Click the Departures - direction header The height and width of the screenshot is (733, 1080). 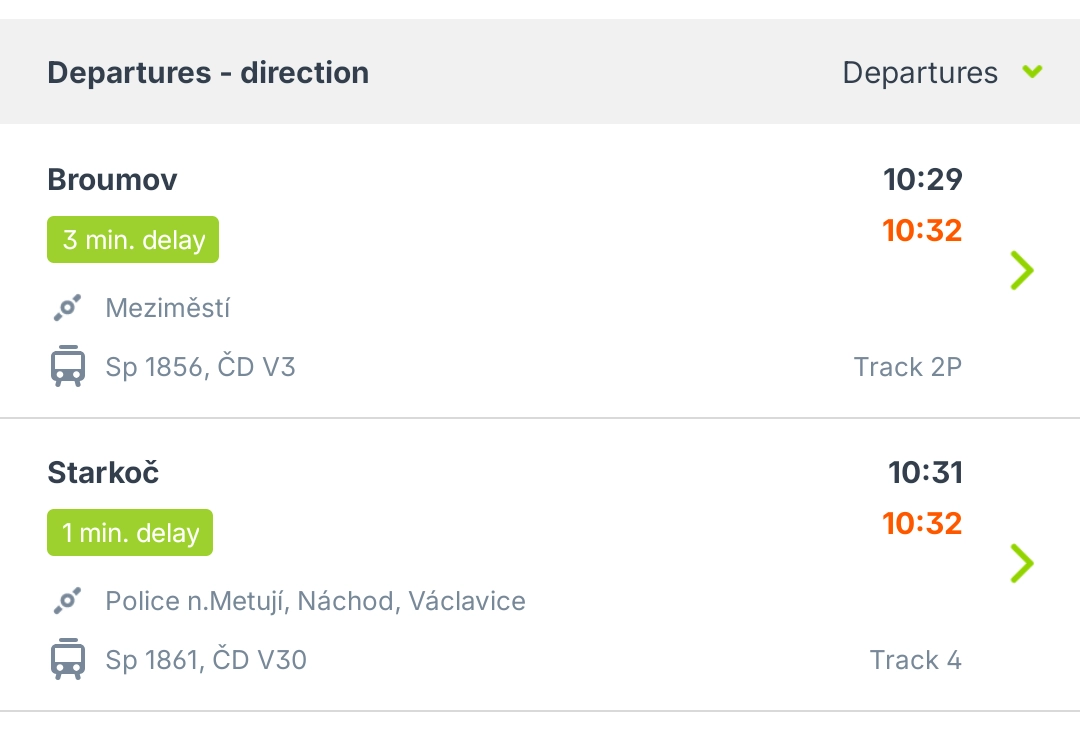(208, 73)
